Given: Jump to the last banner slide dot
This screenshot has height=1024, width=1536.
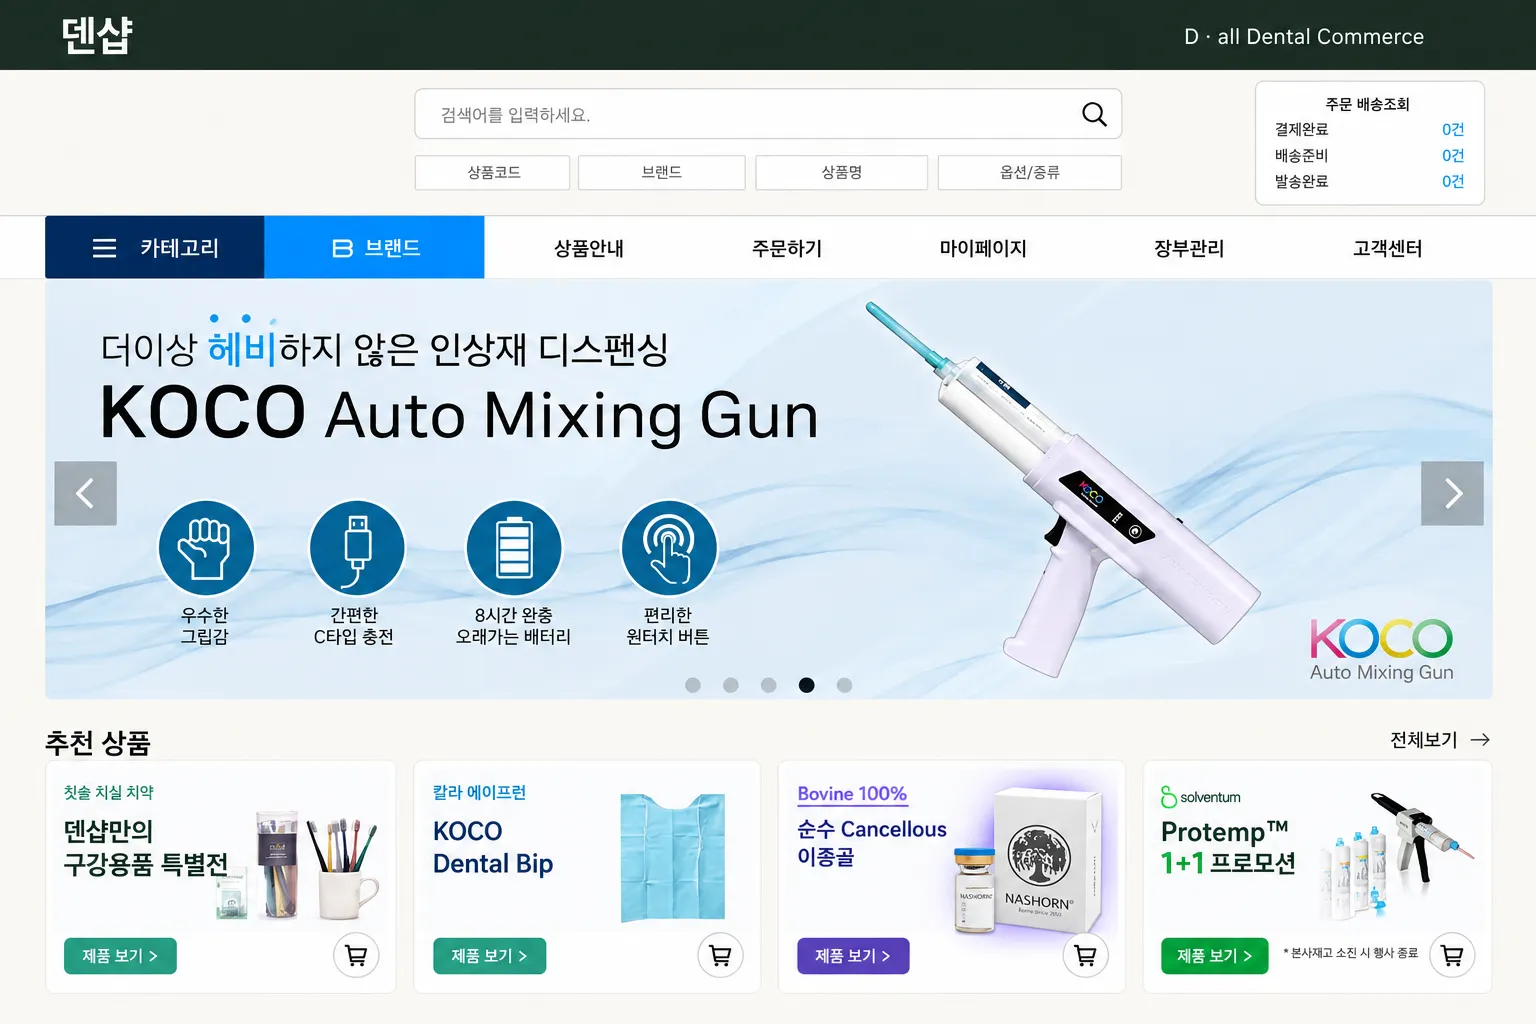Looking at the screenshot, I should coord(844,685).
